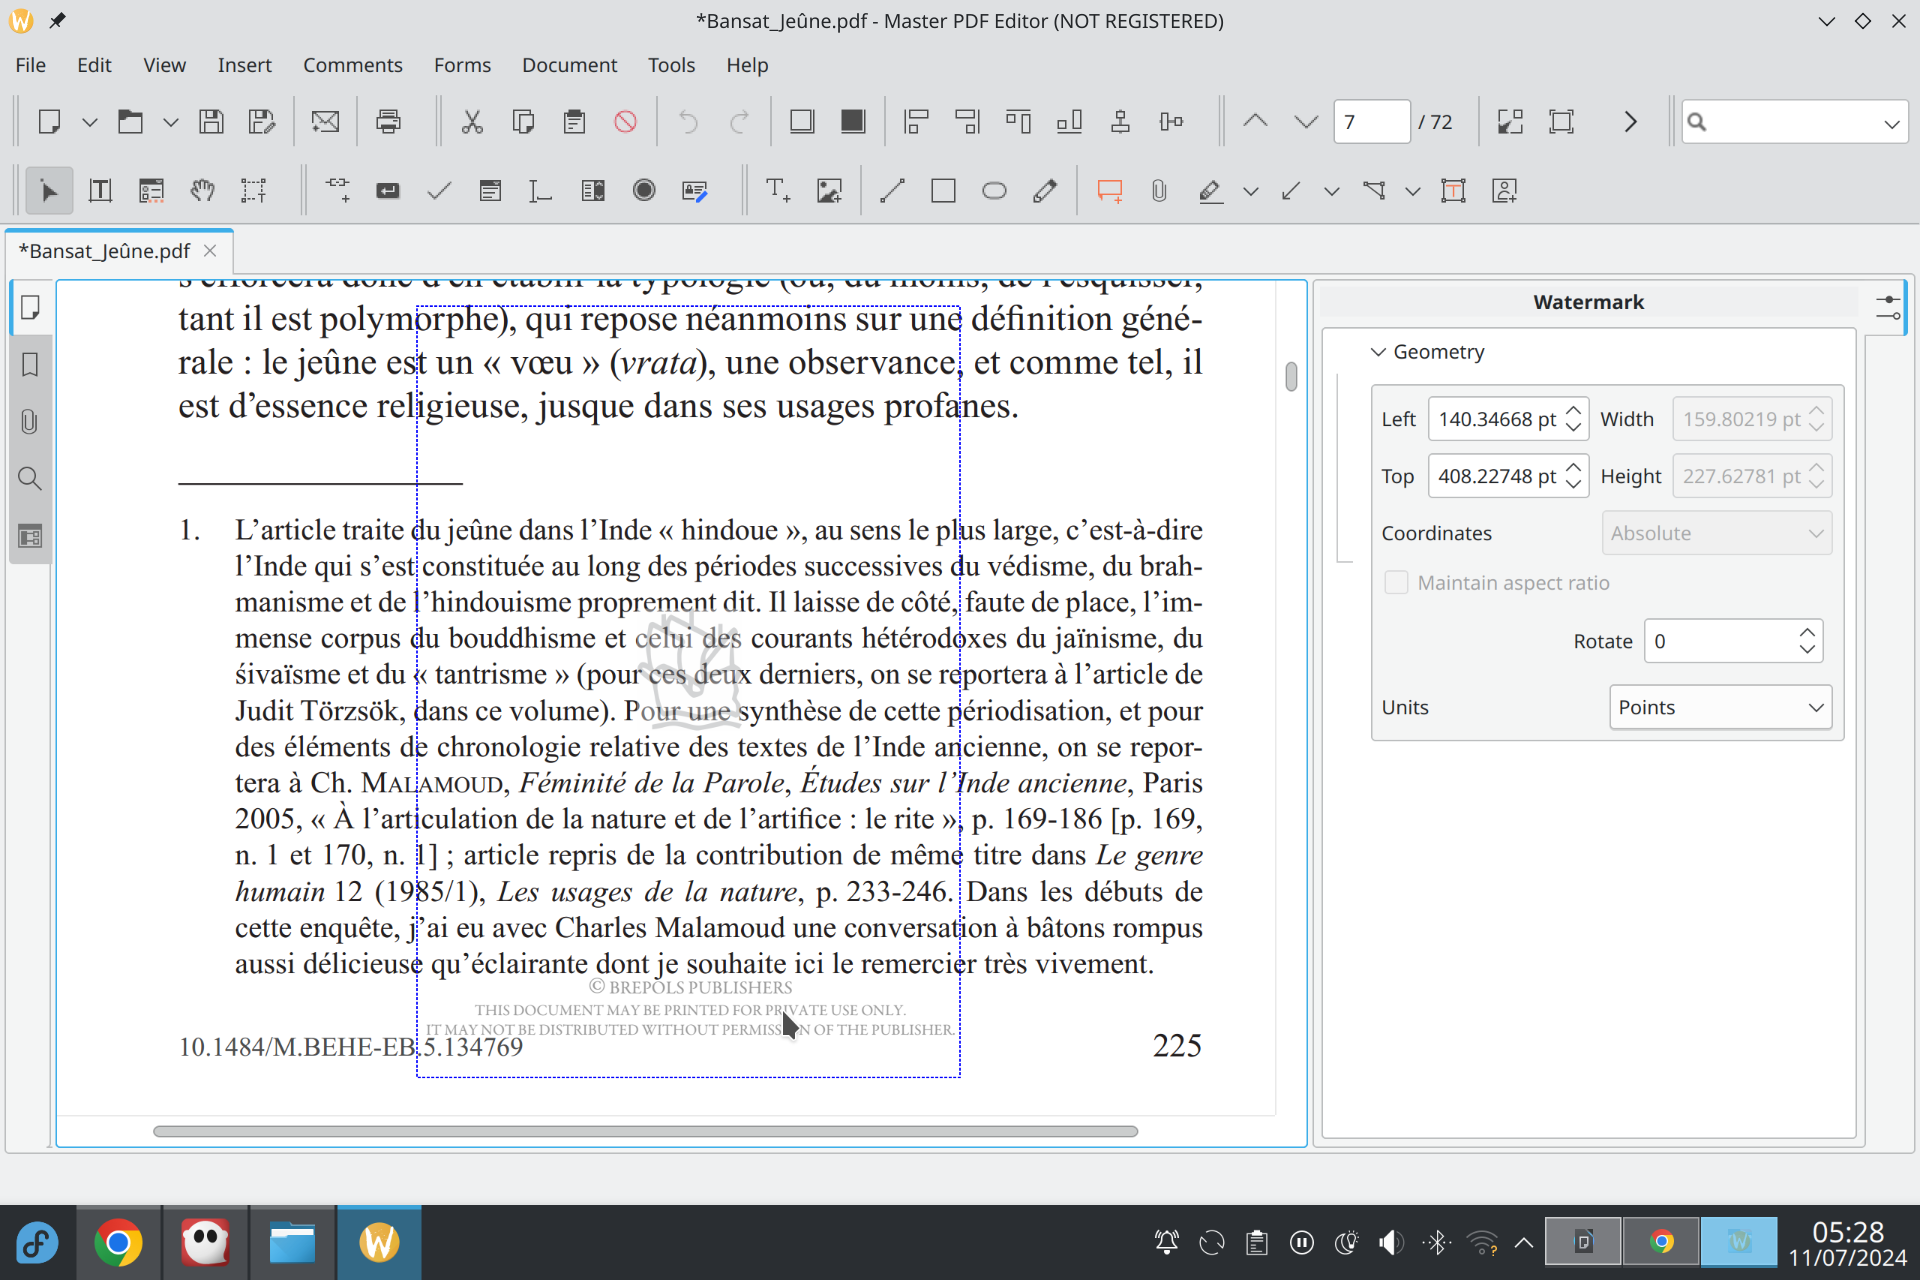Viewport: 1920px width, 1280px height.
Task: Select the Edit Text tool
Action: 100,191
